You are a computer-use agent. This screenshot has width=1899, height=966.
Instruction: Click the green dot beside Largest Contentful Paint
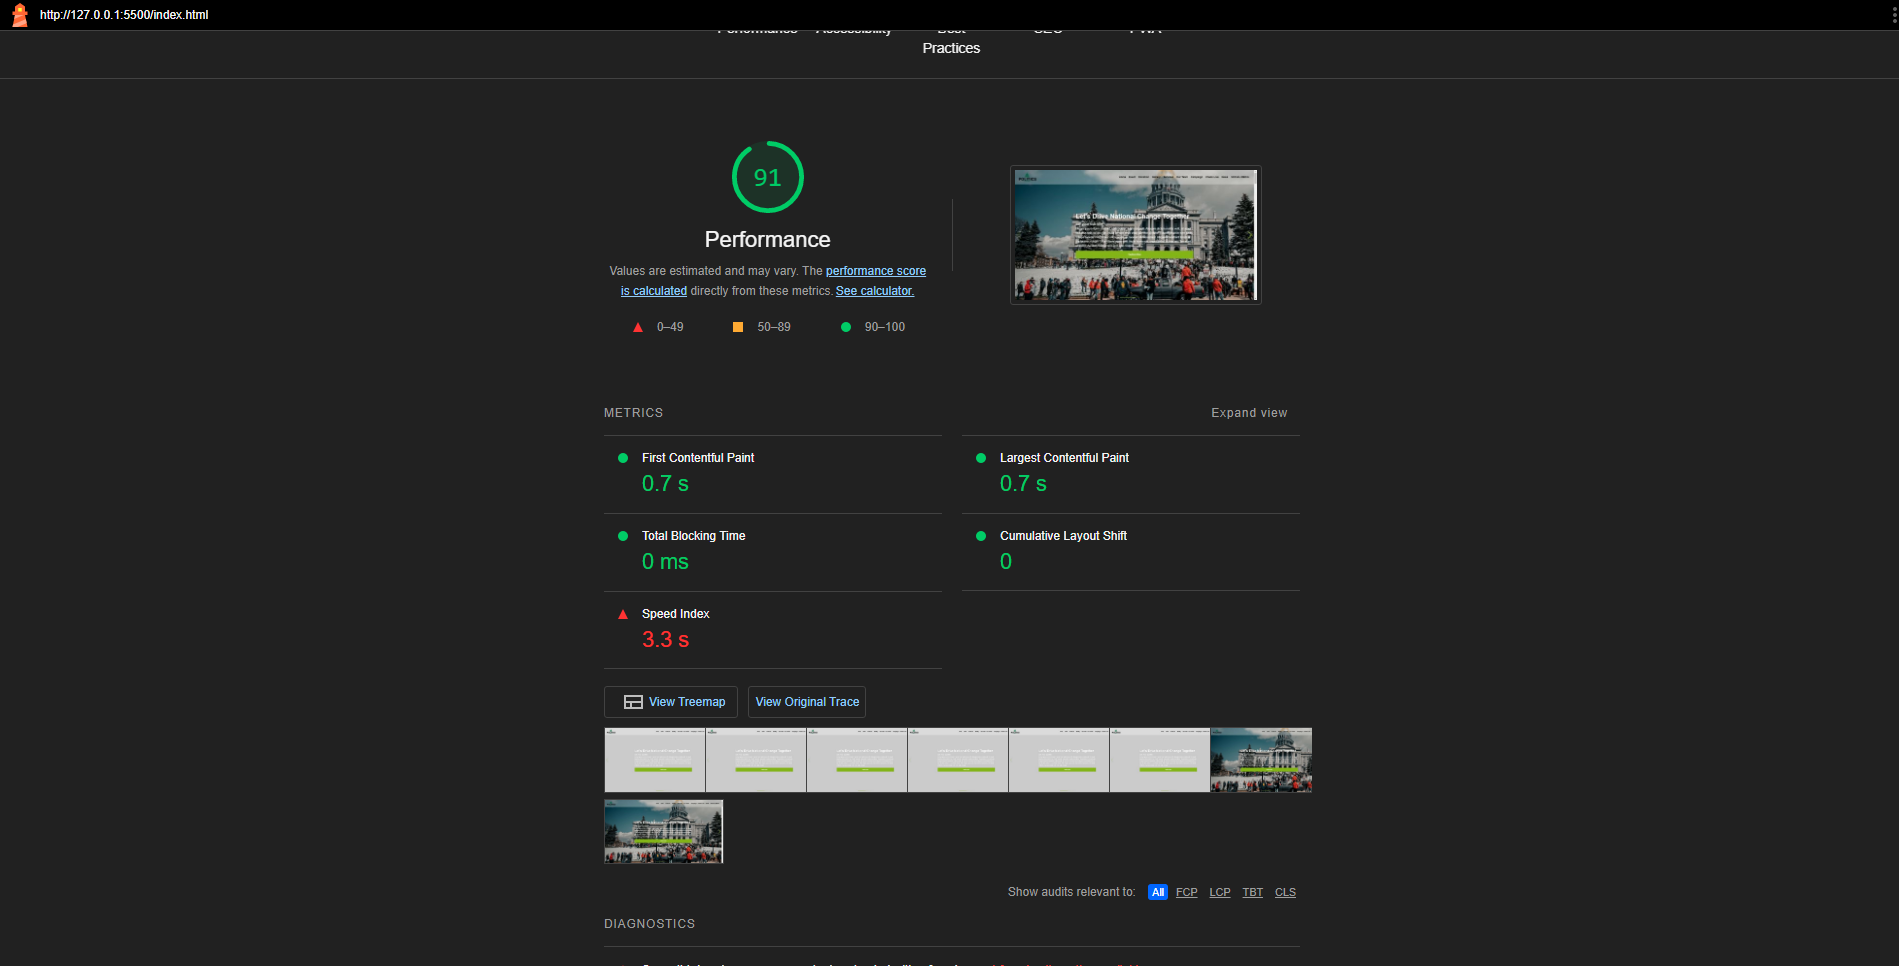coord(981,458)
